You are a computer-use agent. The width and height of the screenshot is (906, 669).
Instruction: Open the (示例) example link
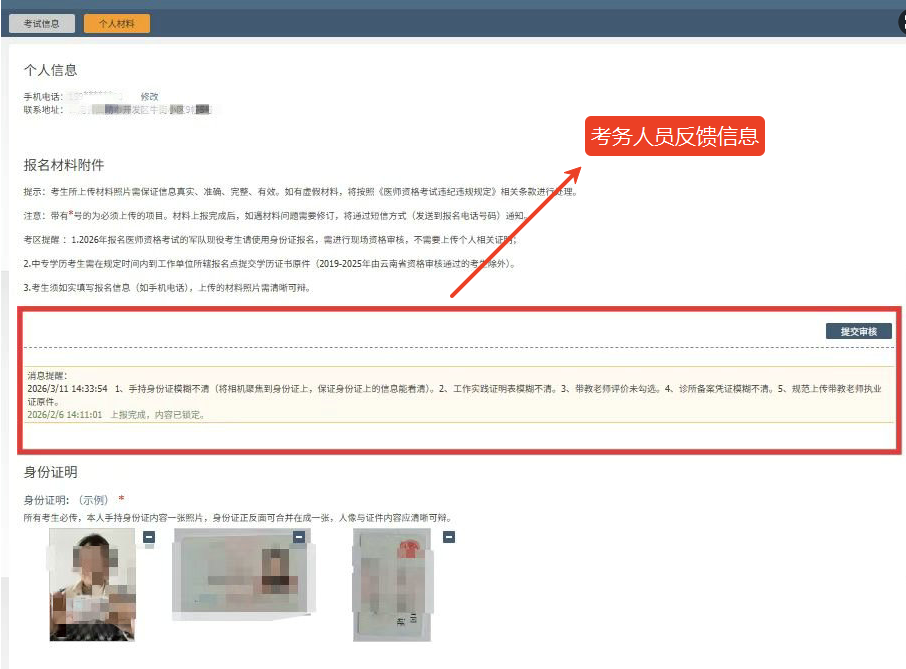click(x=92, y=499)
